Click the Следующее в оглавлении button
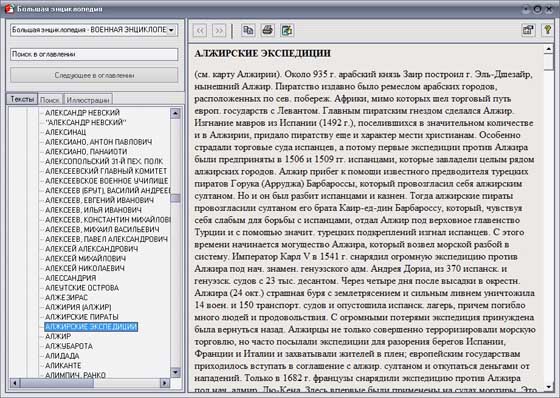This screenshot has width=560, height=398. click(94, 75)
